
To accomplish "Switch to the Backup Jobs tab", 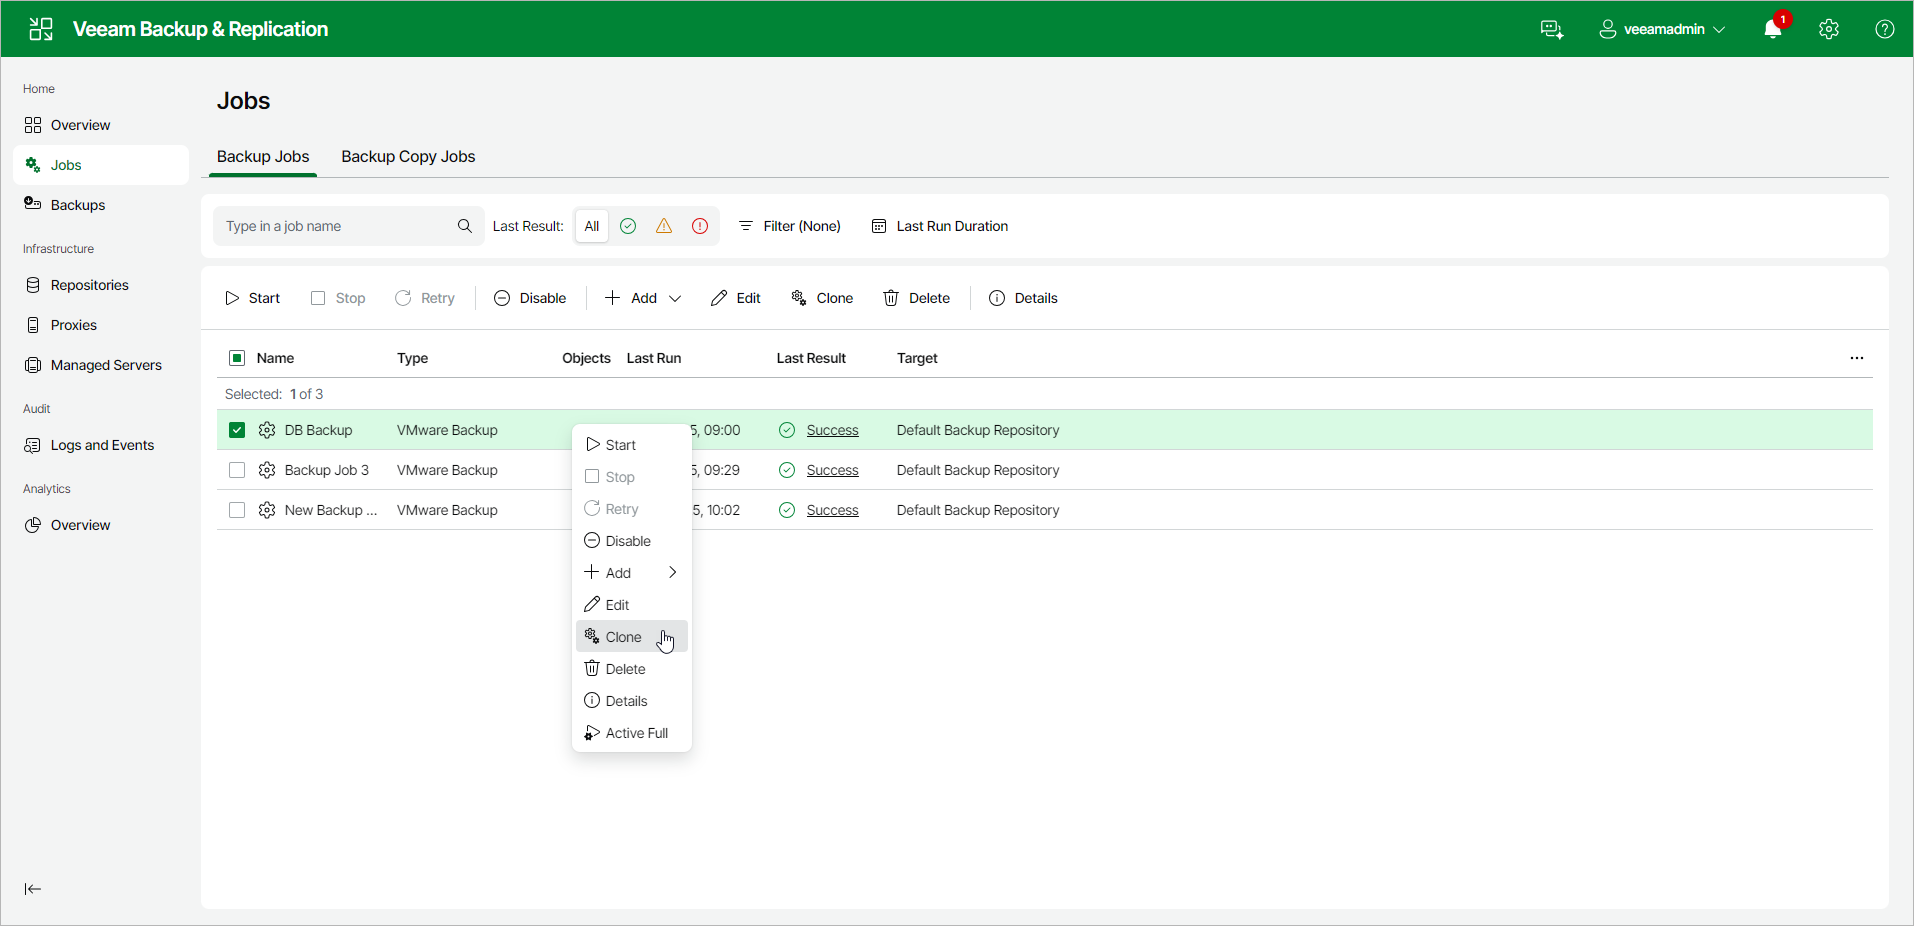I will click(x=263, y=157).
